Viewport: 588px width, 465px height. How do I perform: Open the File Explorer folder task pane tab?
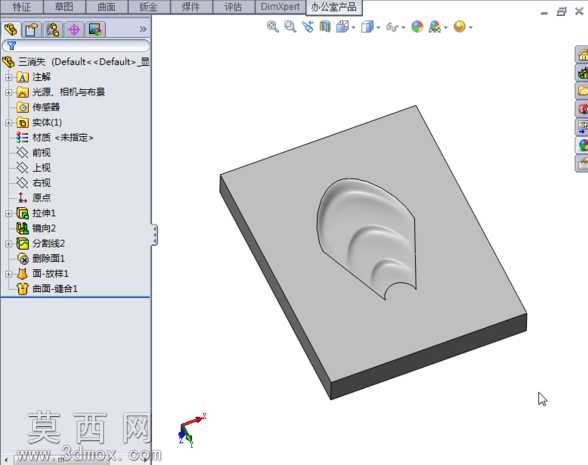click(582, 91)
